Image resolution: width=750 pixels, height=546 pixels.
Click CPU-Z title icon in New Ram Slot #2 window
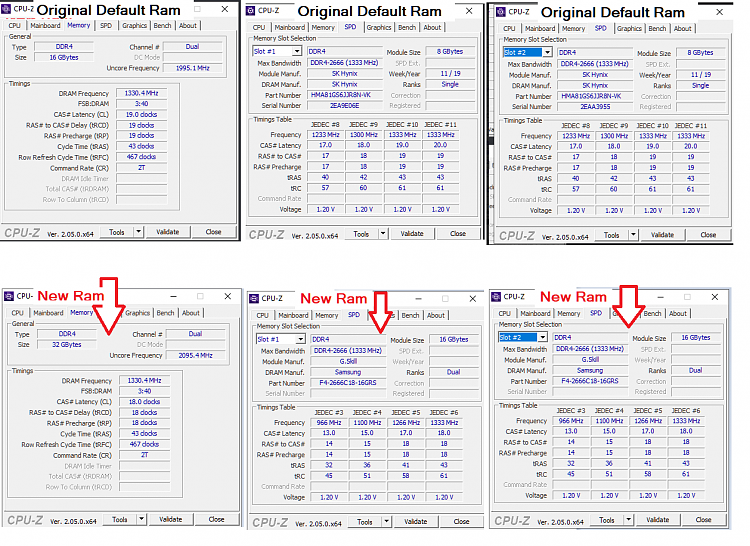click(496, 296)
